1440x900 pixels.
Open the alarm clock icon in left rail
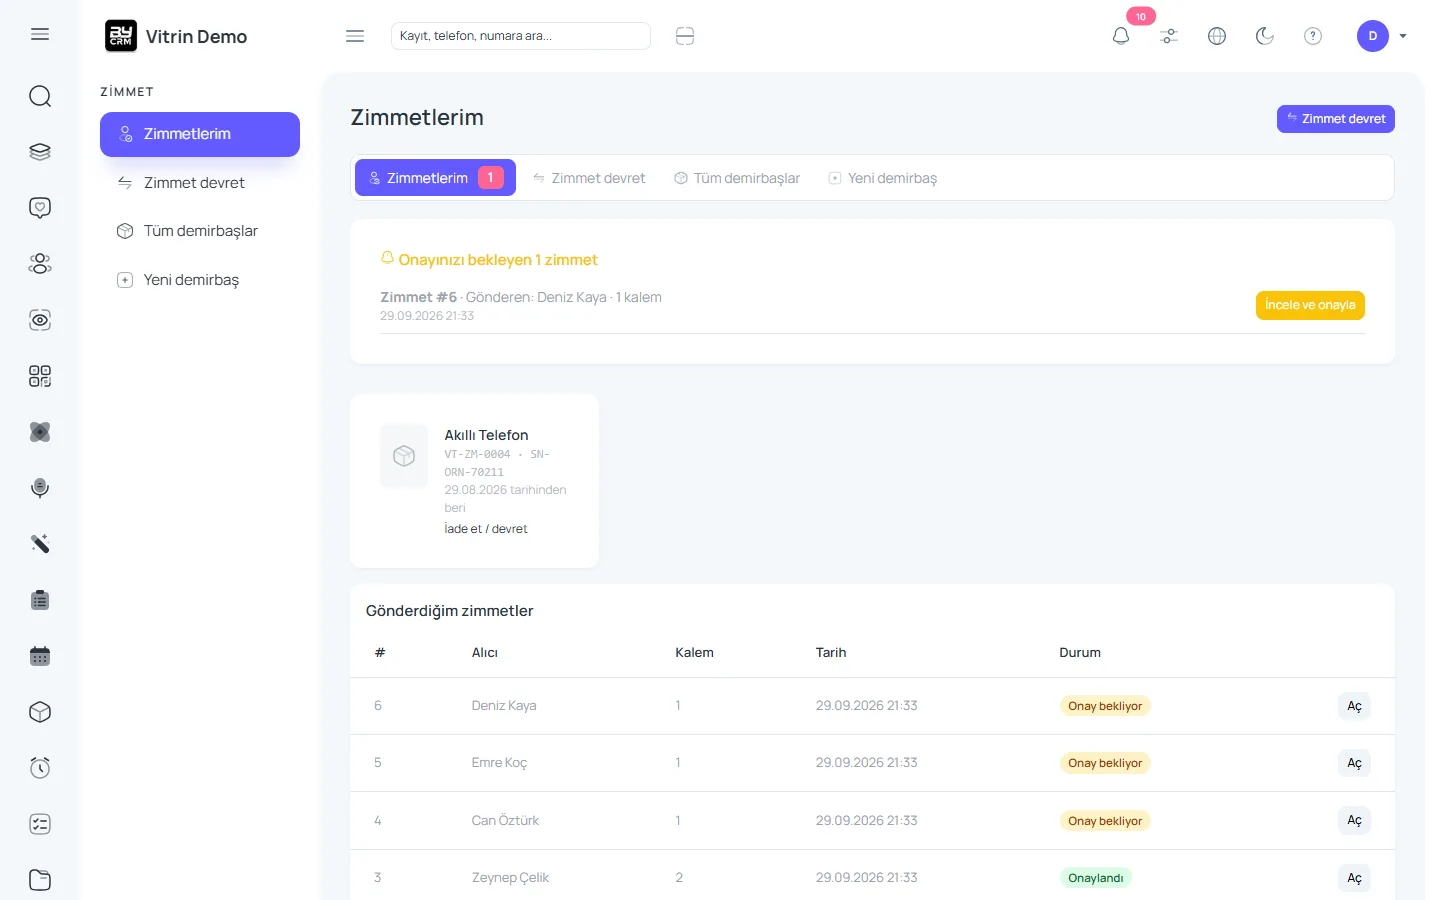40,768
